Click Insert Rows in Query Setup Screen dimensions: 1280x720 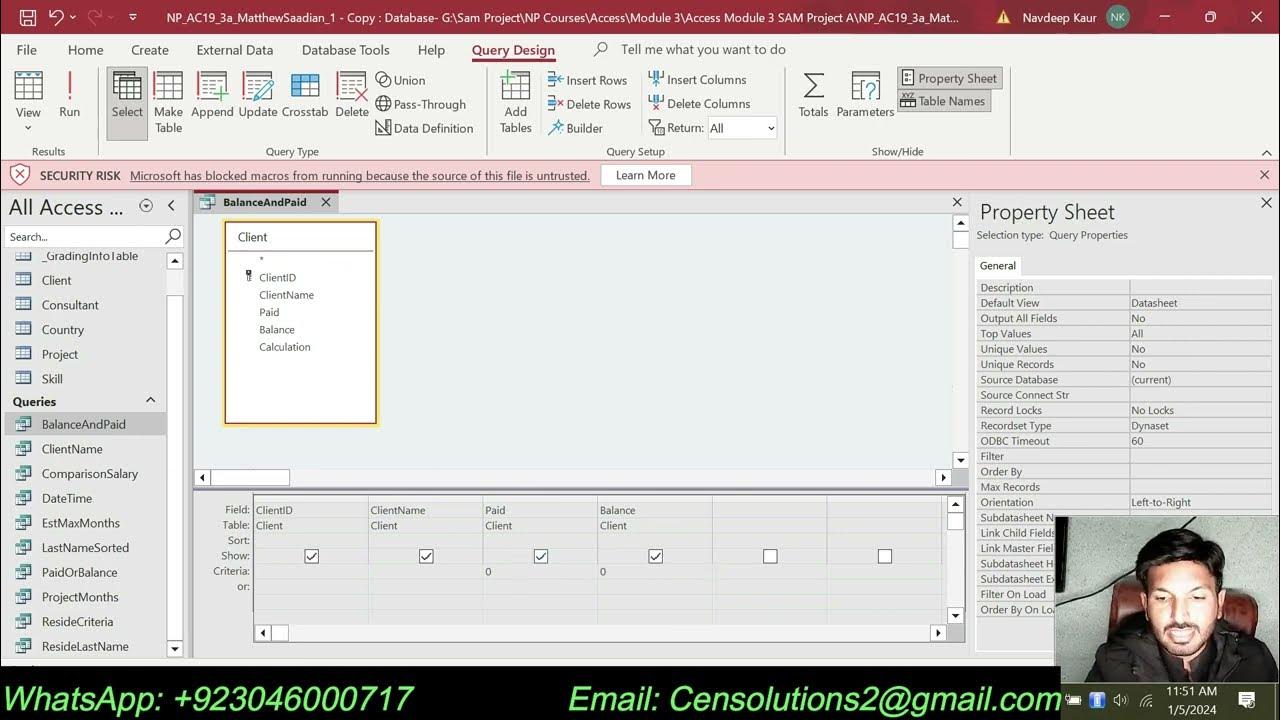pos(588,80)
